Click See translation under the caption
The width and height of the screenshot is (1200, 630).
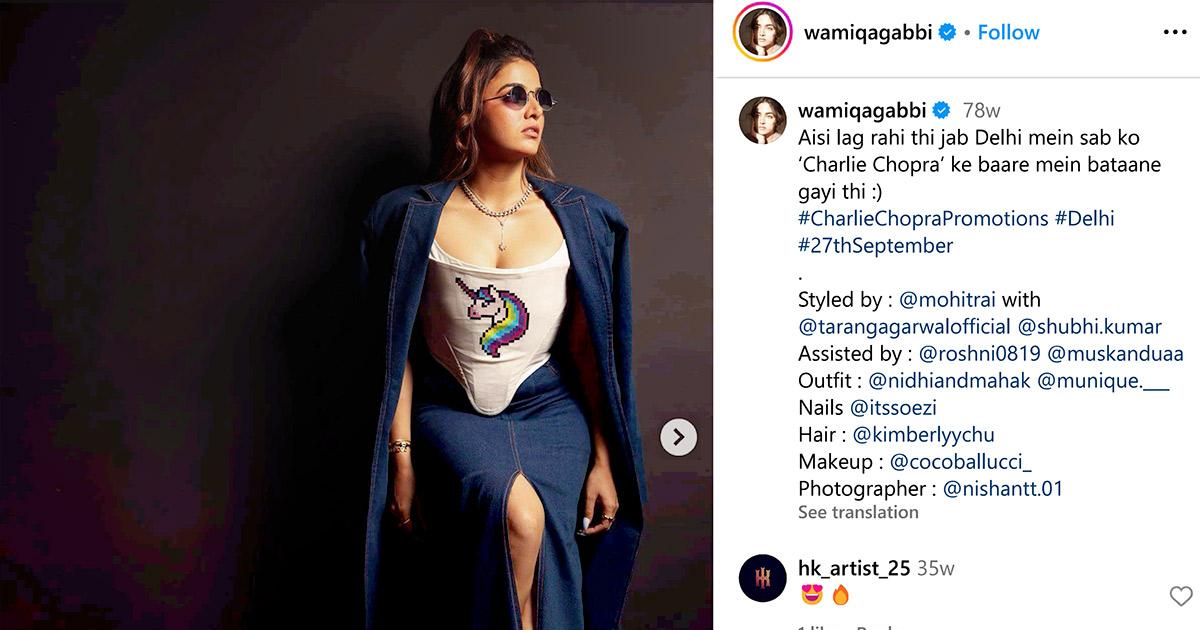pyautogui.click(x=858, y=512)
